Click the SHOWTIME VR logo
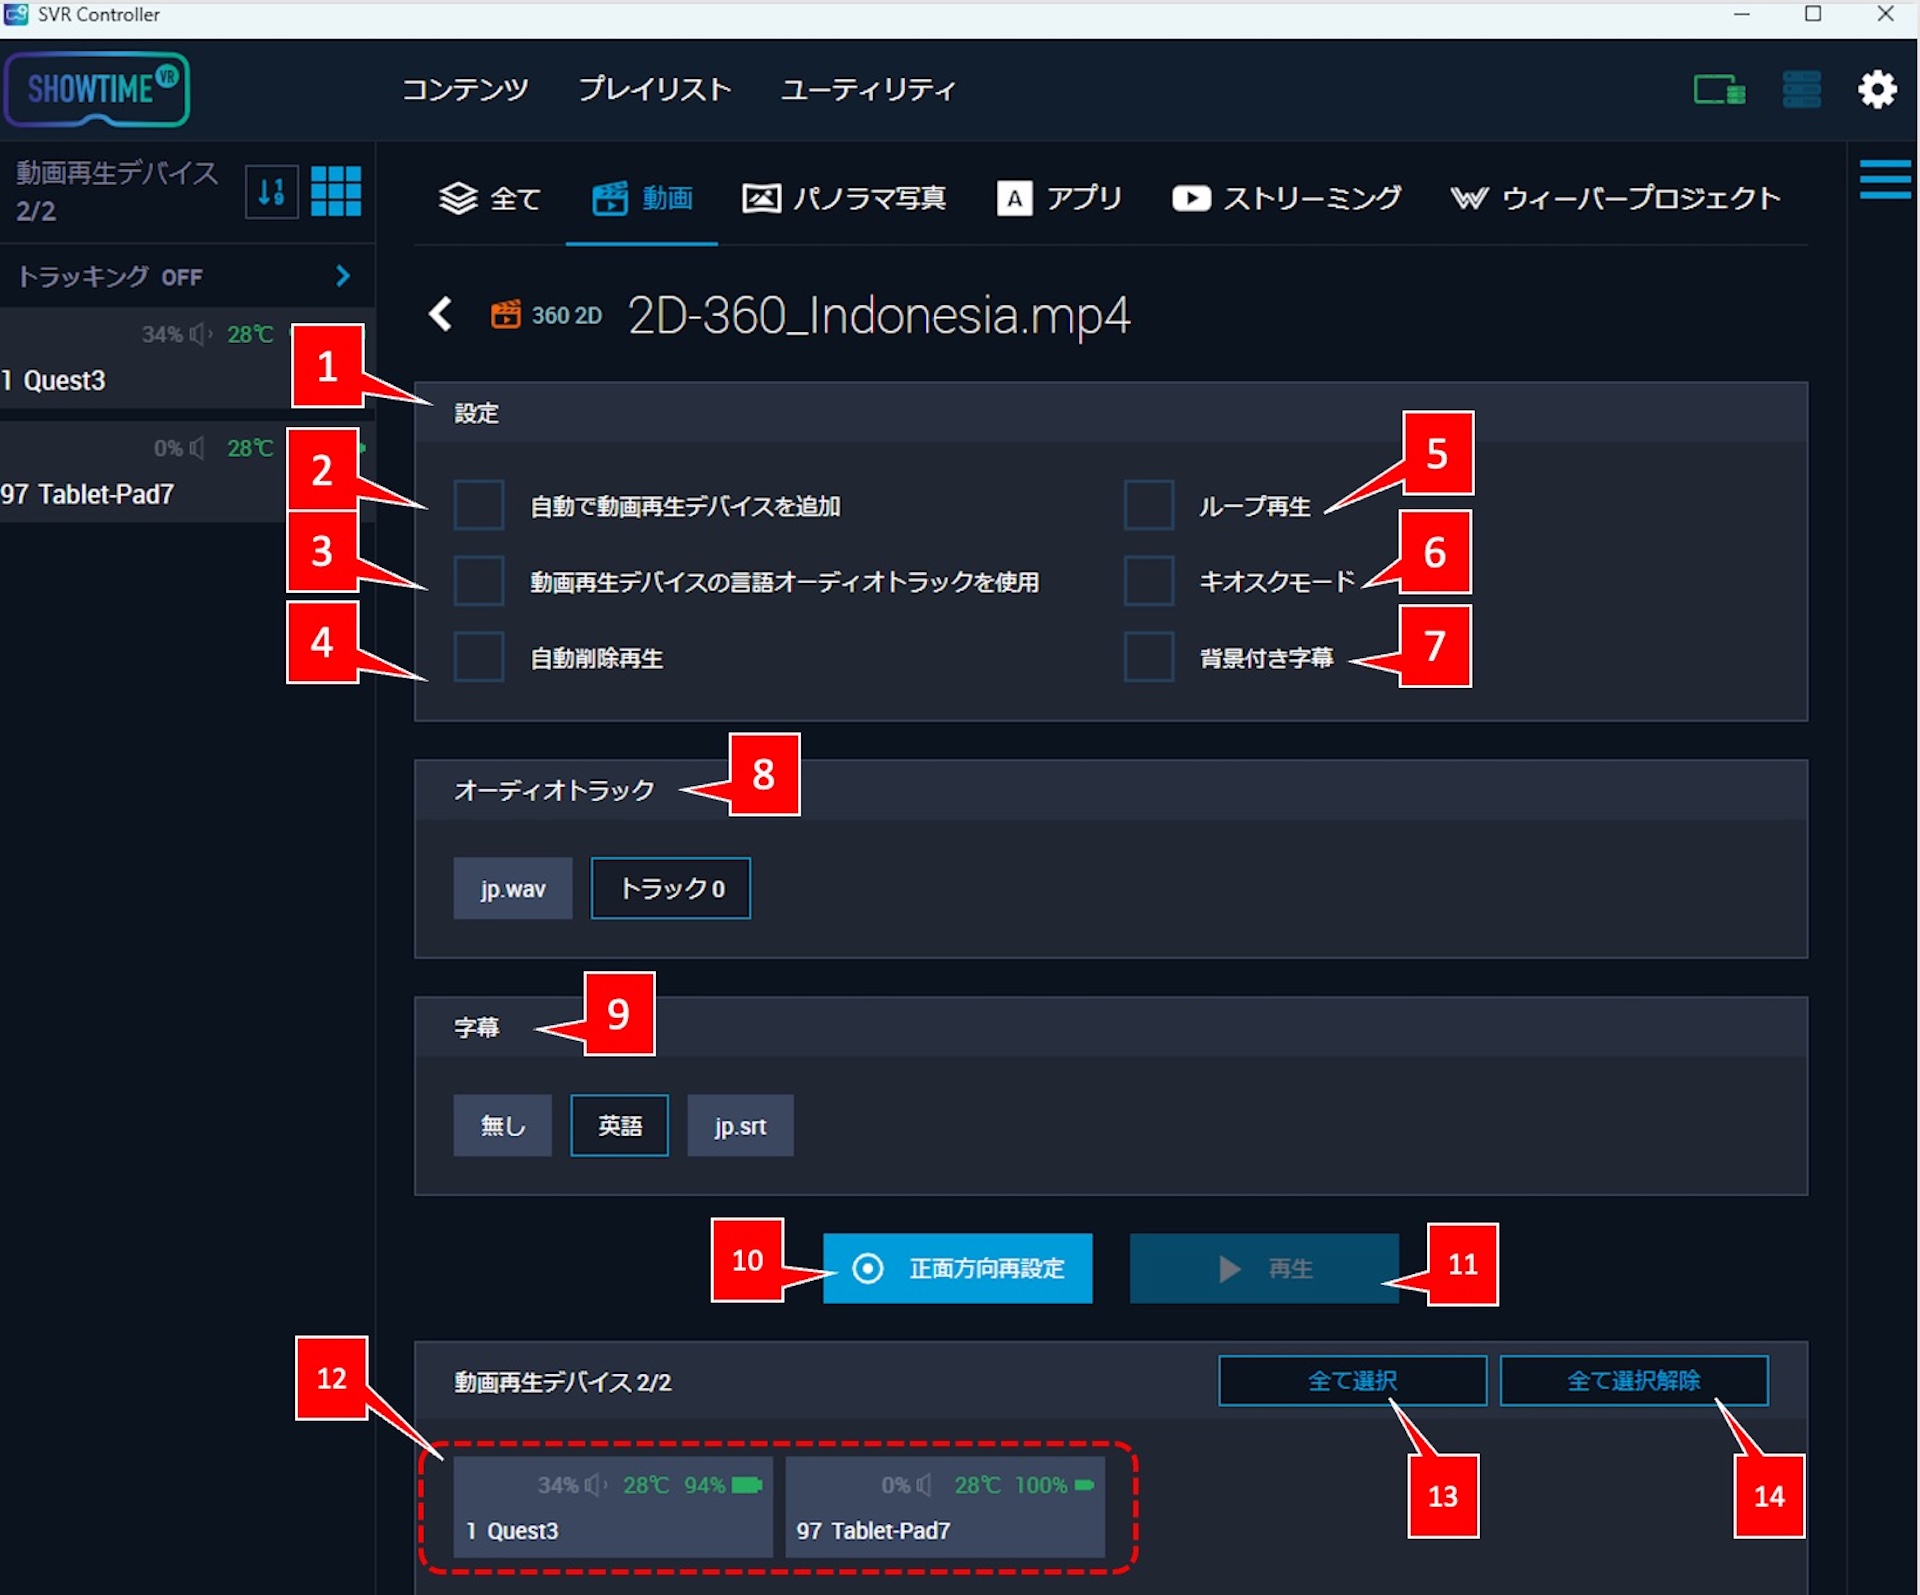The width and height of the screenshot is (1920, 1595). tap(97, 90)
